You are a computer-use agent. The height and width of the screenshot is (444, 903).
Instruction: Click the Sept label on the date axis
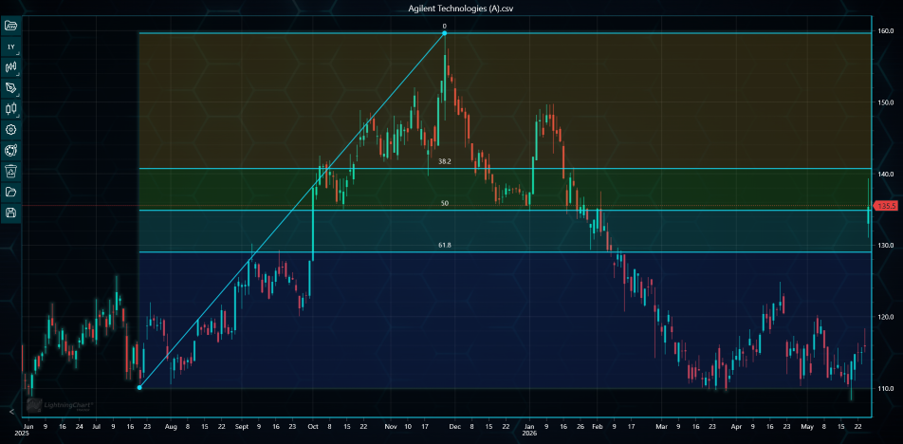(242, 427)
